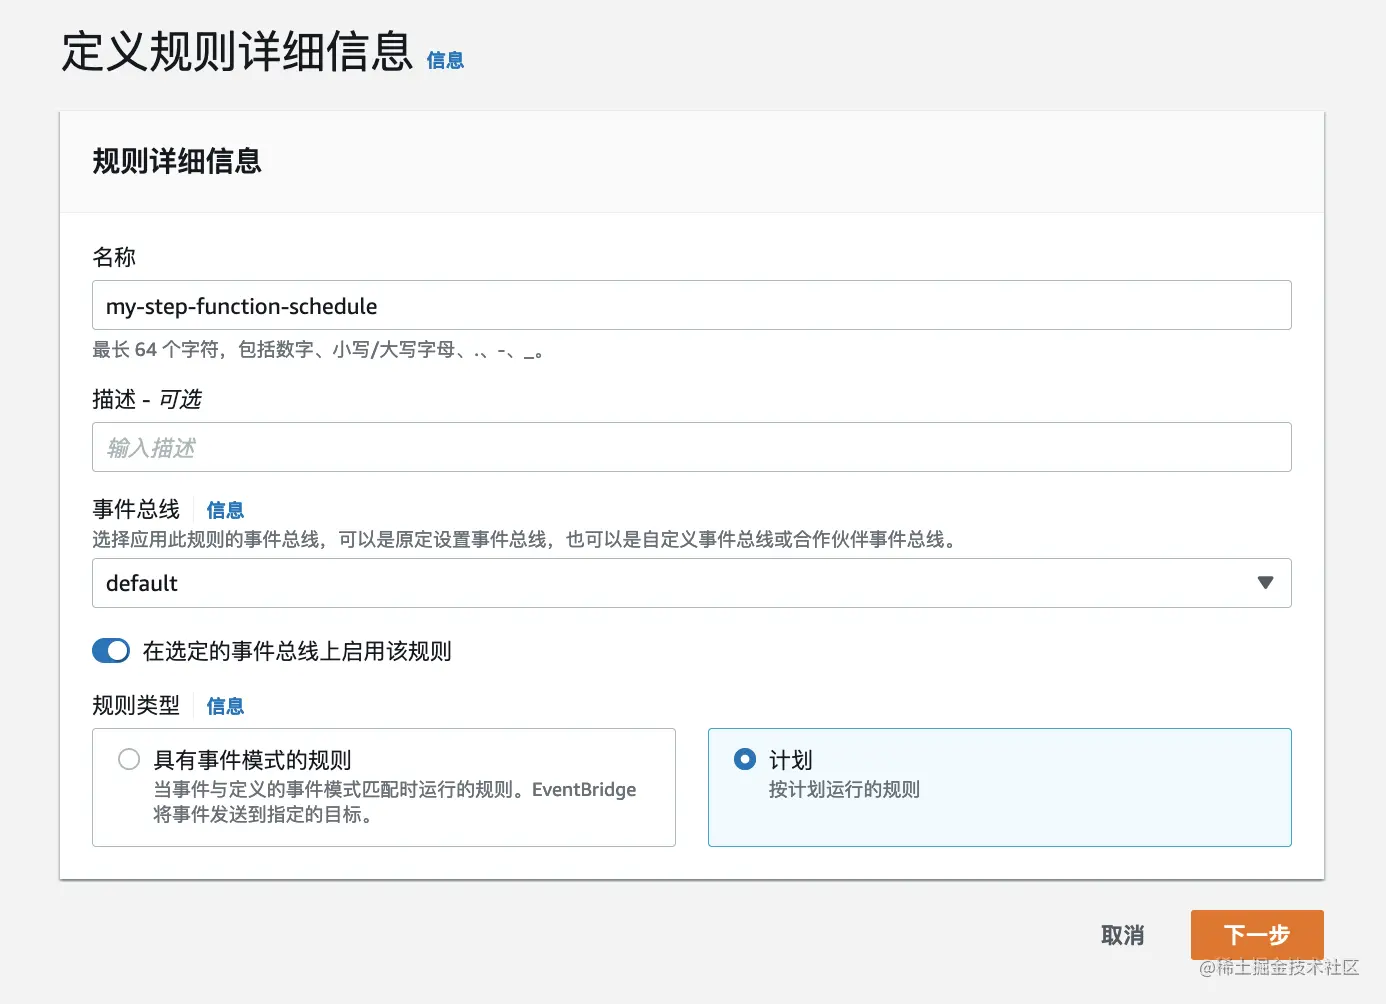
Task: Click the 名称 field containing my-step-function-schedule
Action: pyautogui.click(x=691, y=306)
